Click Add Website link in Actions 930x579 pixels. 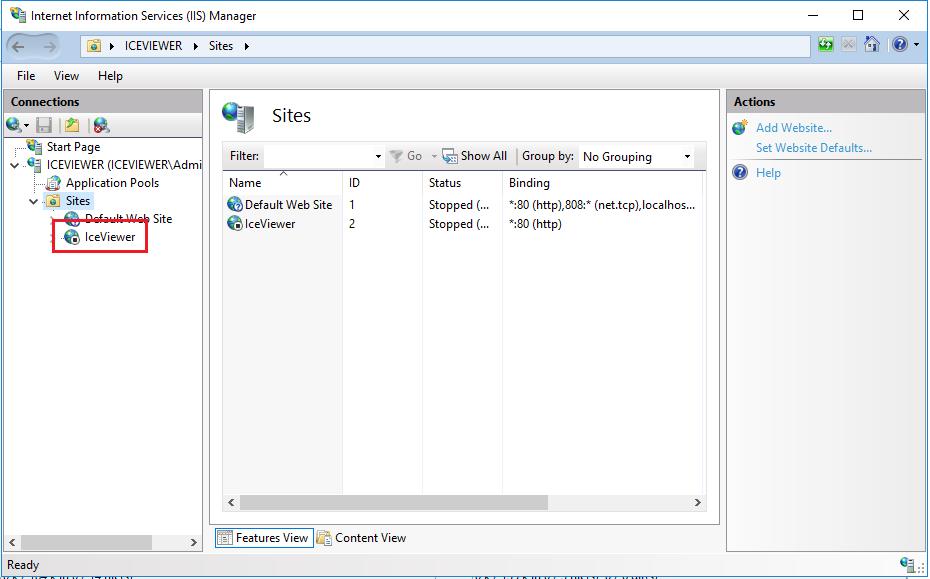click(794, 128)
